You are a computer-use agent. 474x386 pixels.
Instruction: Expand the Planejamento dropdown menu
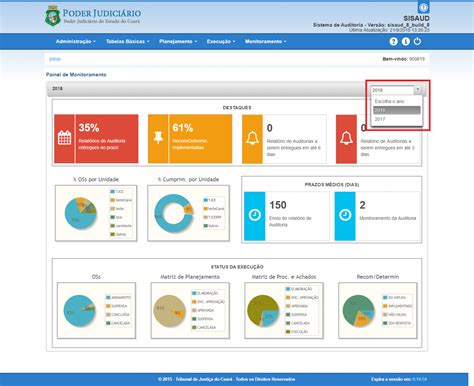[178, 41]
